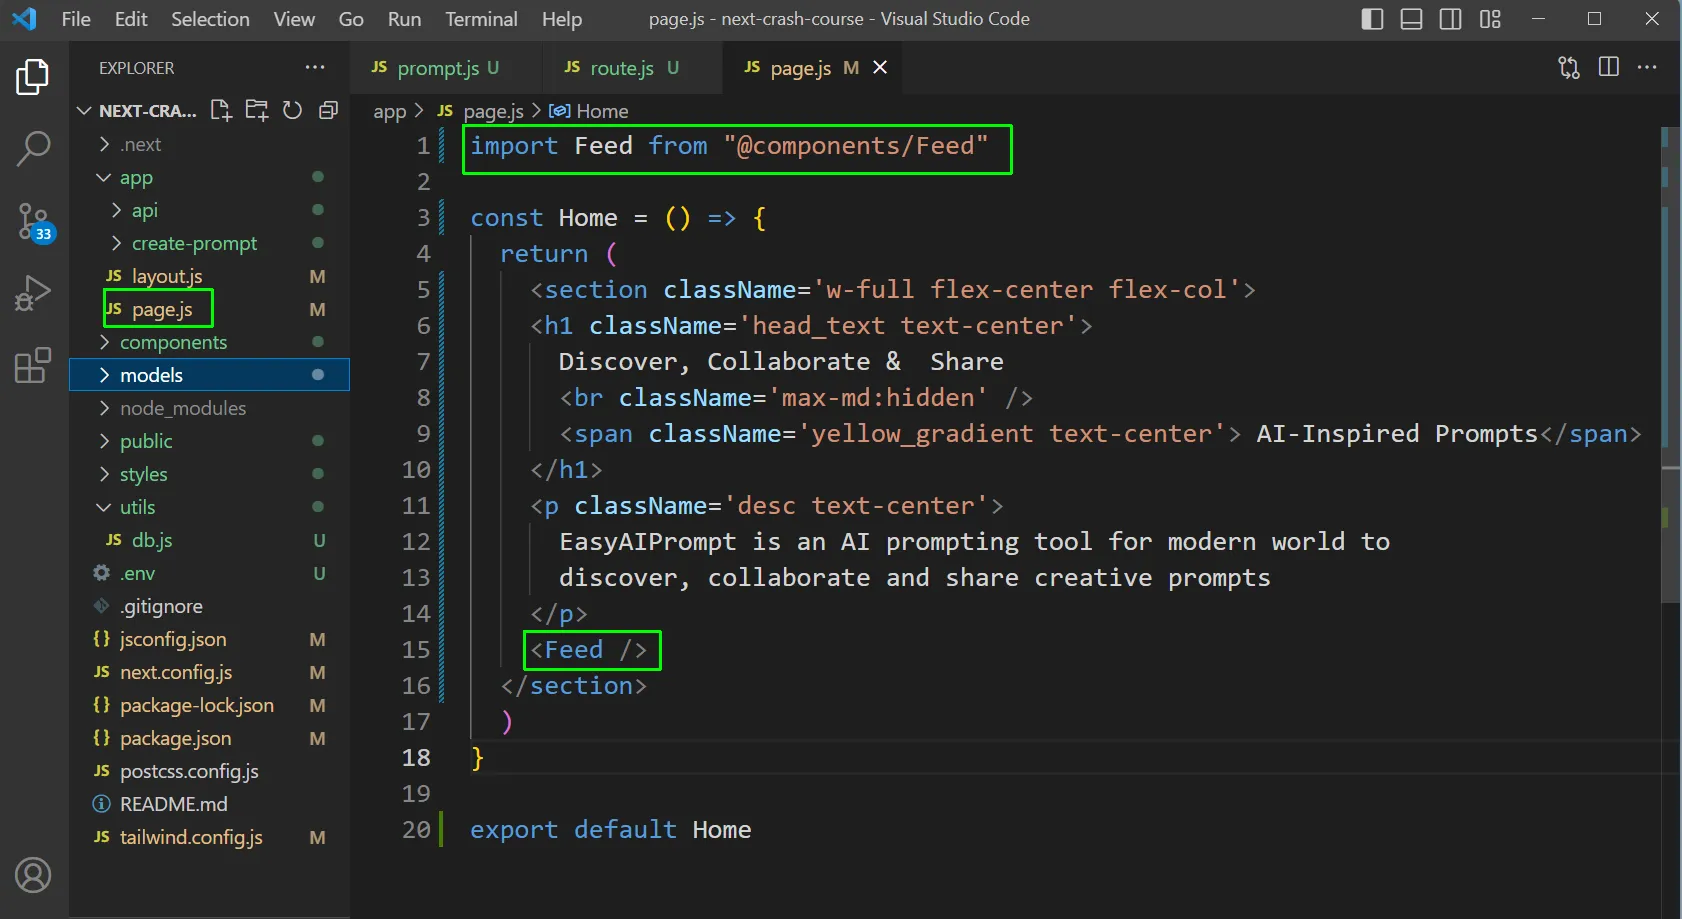Expand the api folder
The height and width of the screenshot is (919, 1682).
tap(210, 210)
